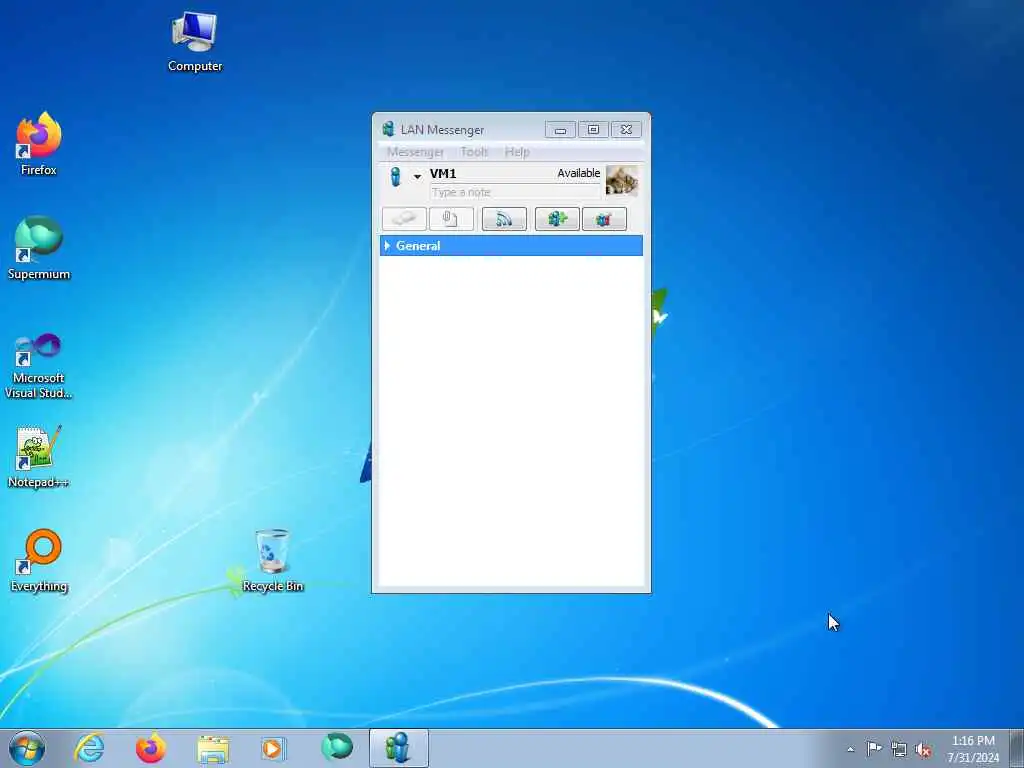Launch Firefox from the taskbar
The image size is (1024, 768).
(151, 748)
